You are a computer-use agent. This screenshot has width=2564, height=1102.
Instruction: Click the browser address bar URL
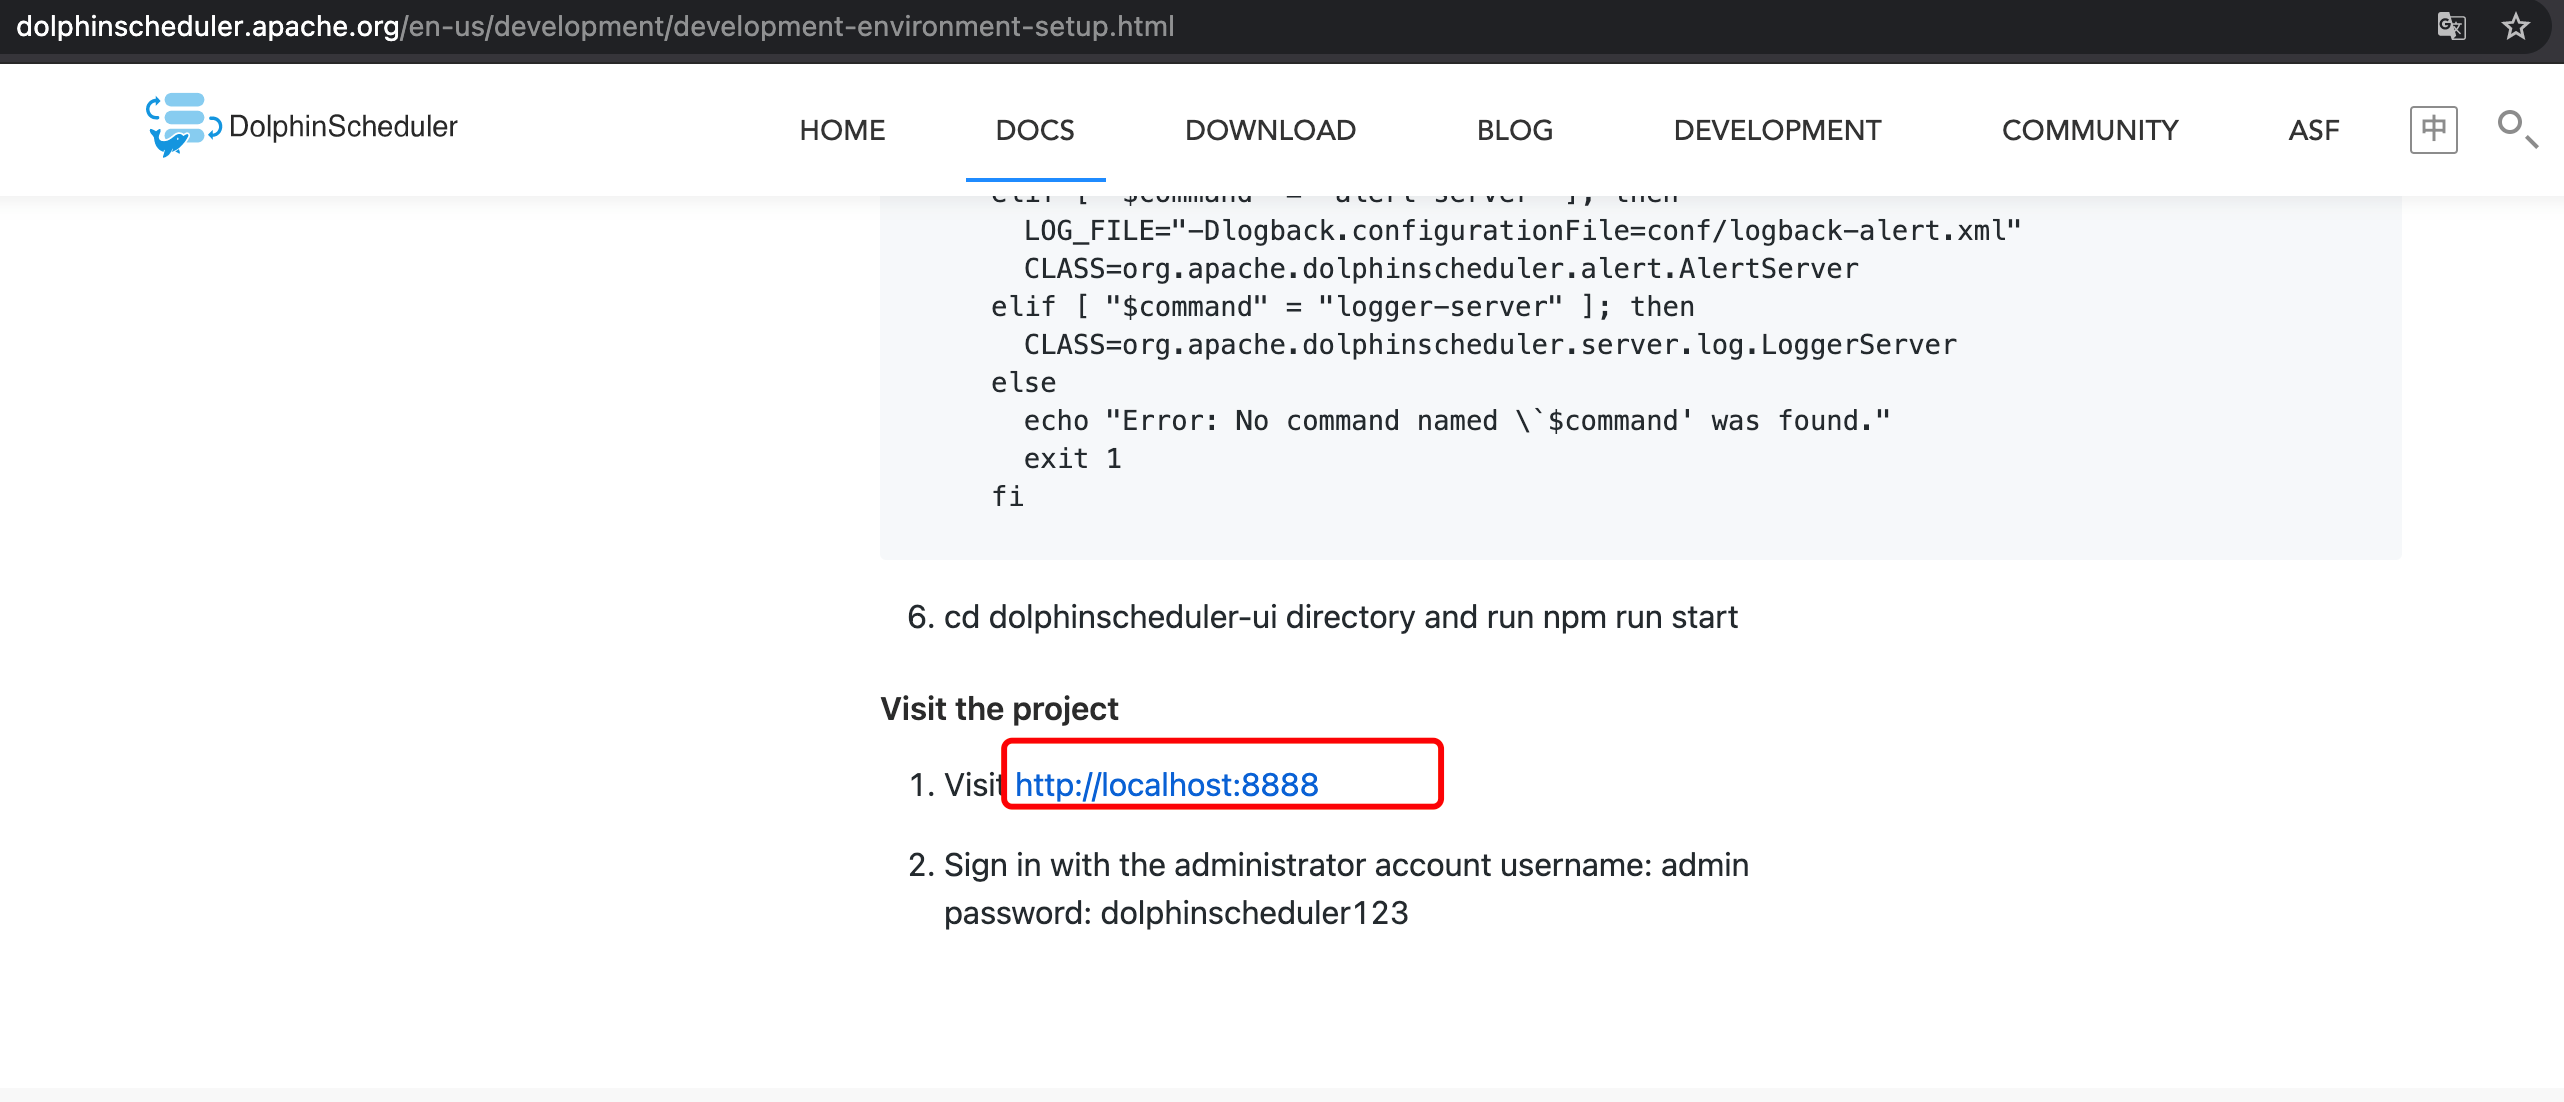tap(595, 26)
